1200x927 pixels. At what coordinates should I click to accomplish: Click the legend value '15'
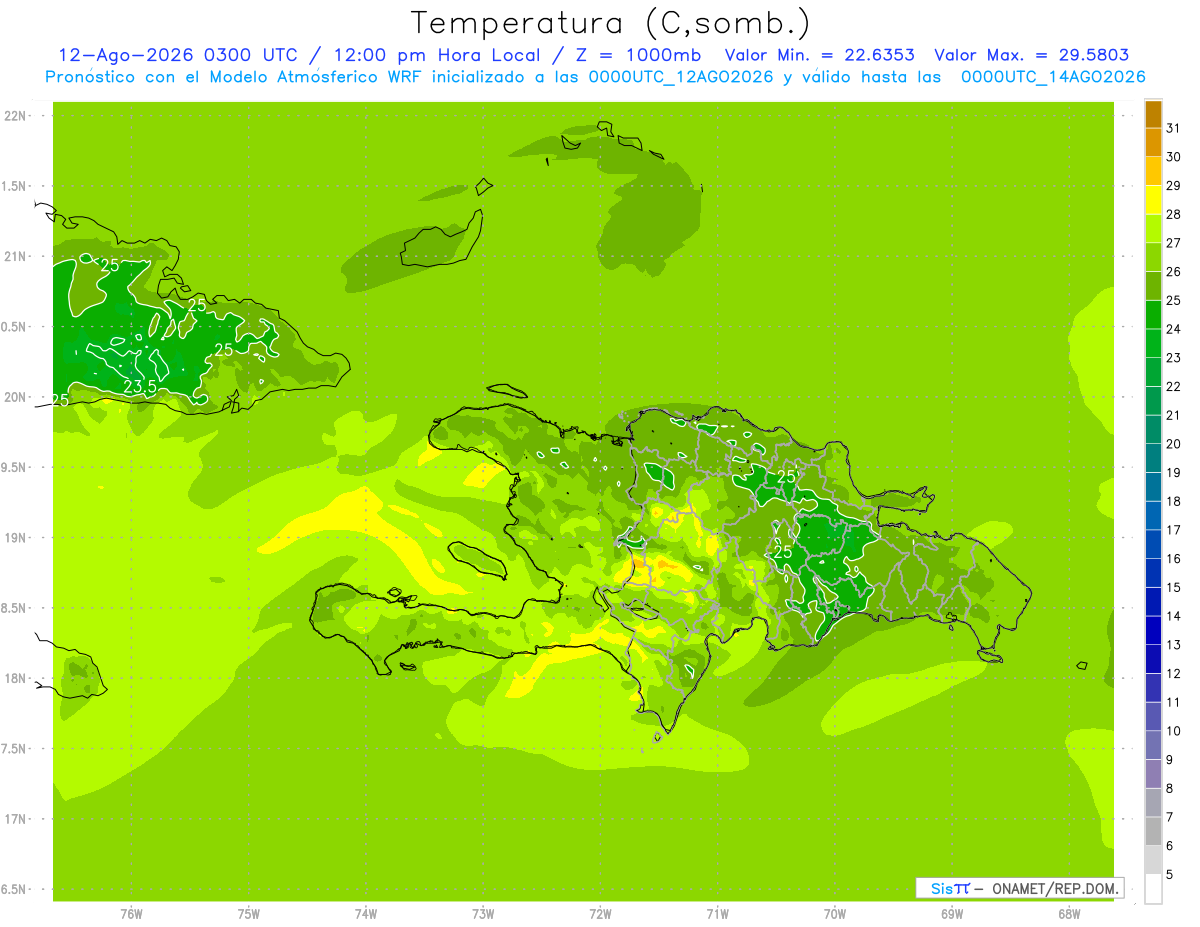point(1174,588)
